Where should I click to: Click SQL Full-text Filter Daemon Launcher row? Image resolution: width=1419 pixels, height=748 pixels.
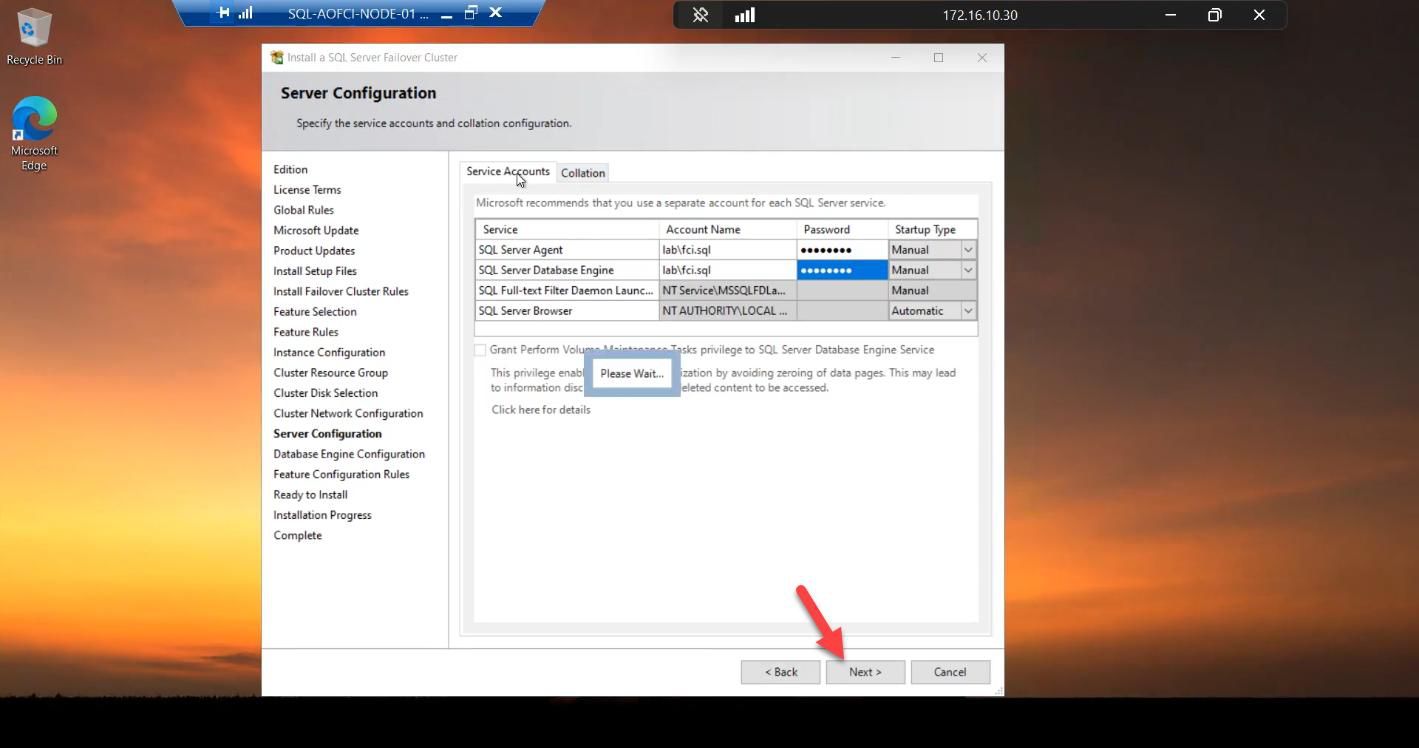point(567,290)
